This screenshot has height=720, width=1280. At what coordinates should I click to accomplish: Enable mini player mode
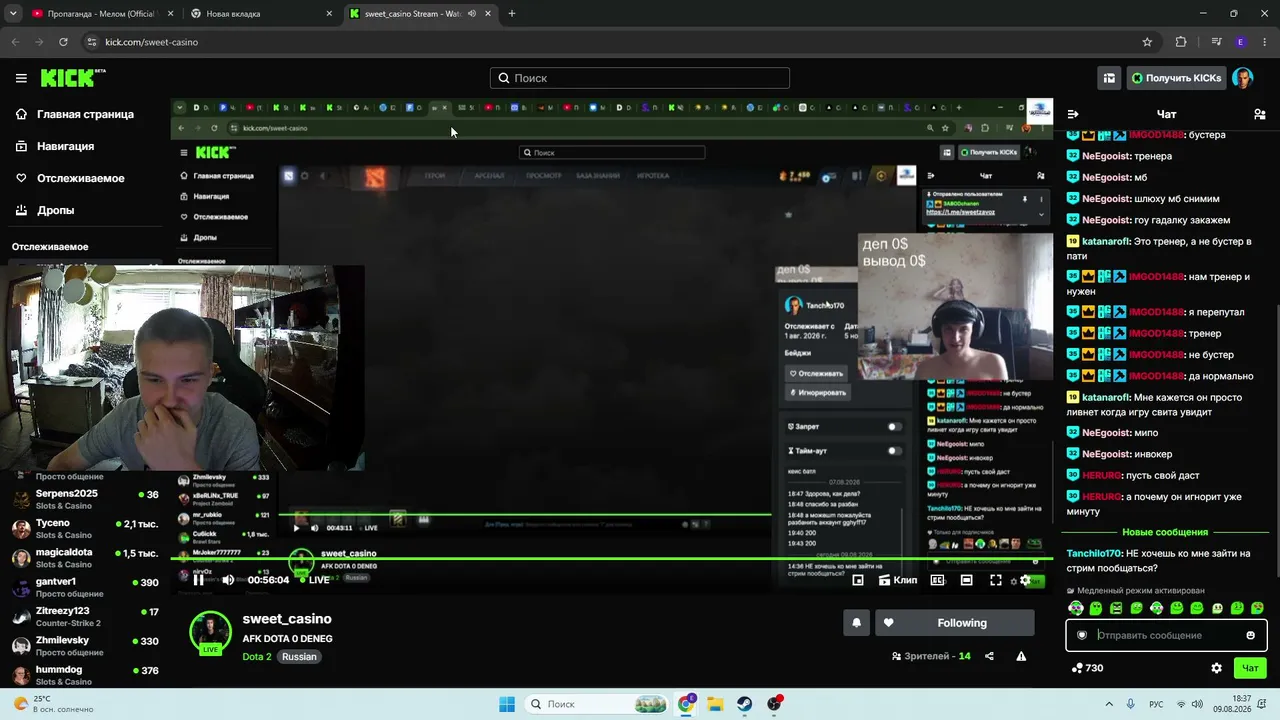(858, 580)
